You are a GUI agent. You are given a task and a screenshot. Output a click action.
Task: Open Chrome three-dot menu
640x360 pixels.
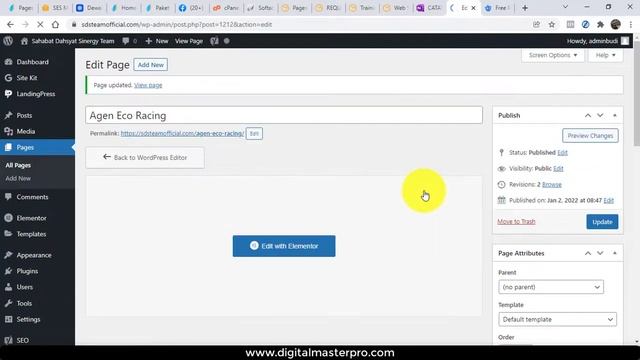coord(631,24)
